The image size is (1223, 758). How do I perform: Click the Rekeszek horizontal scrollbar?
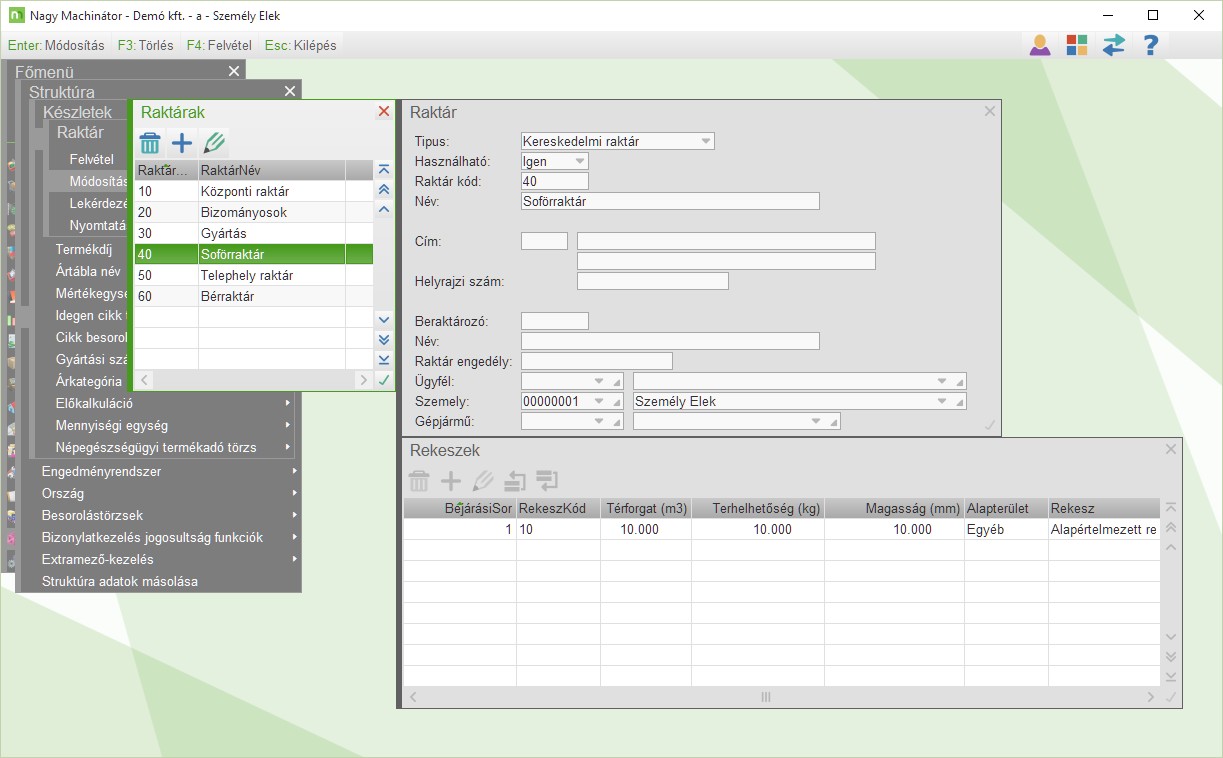(x=766, y=696)
